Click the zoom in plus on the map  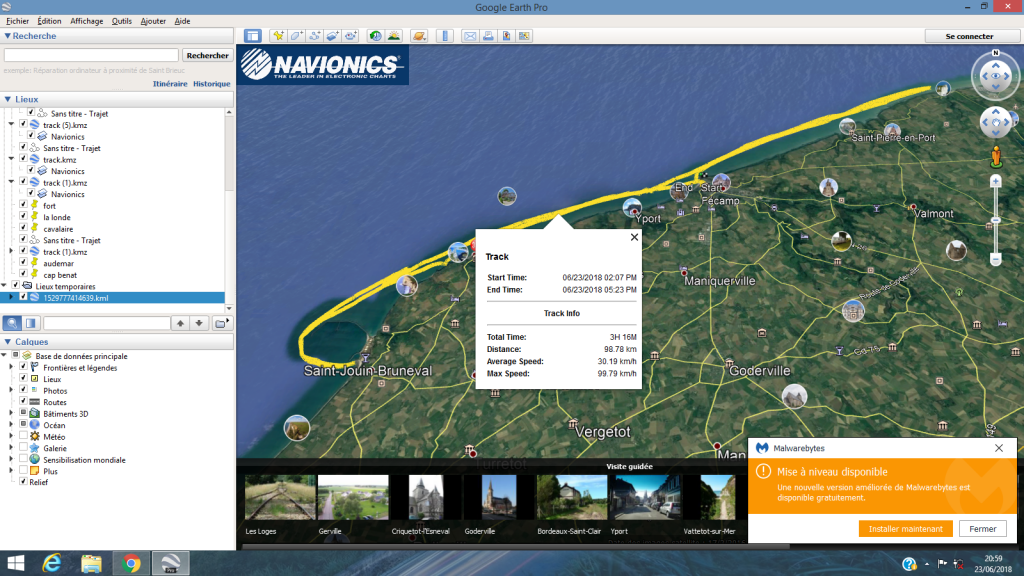point(995,181)
